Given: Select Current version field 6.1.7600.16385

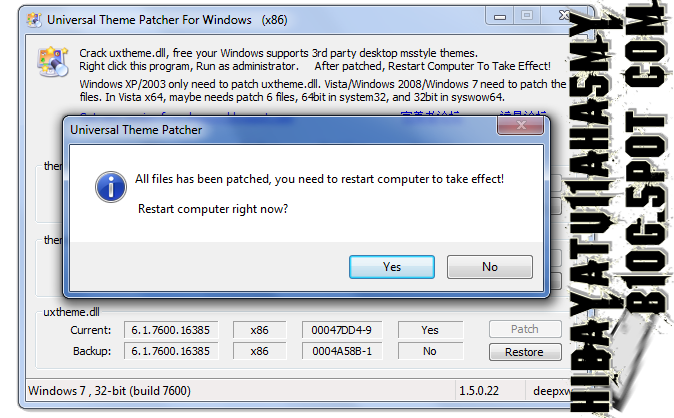Looking at the screenshot, I should [x=171, y=330].
